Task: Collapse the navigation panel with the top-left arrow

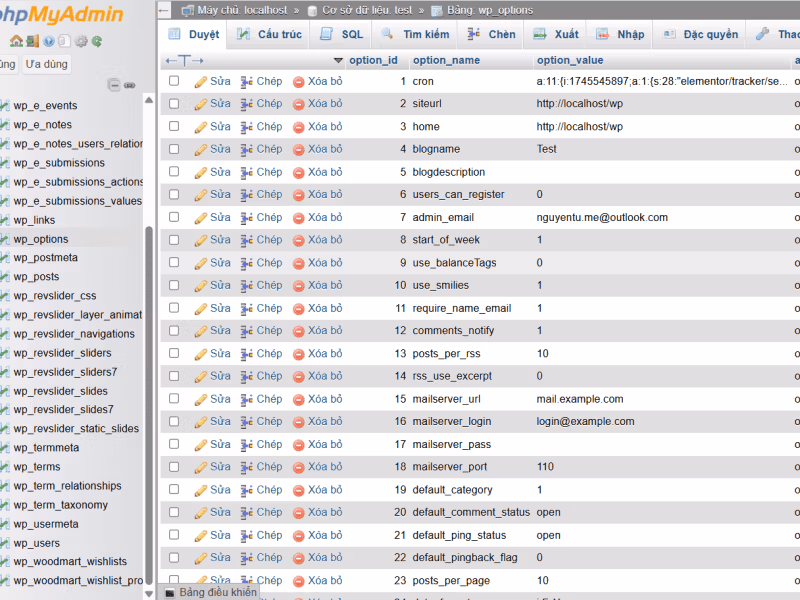Action: pos(164,10)
